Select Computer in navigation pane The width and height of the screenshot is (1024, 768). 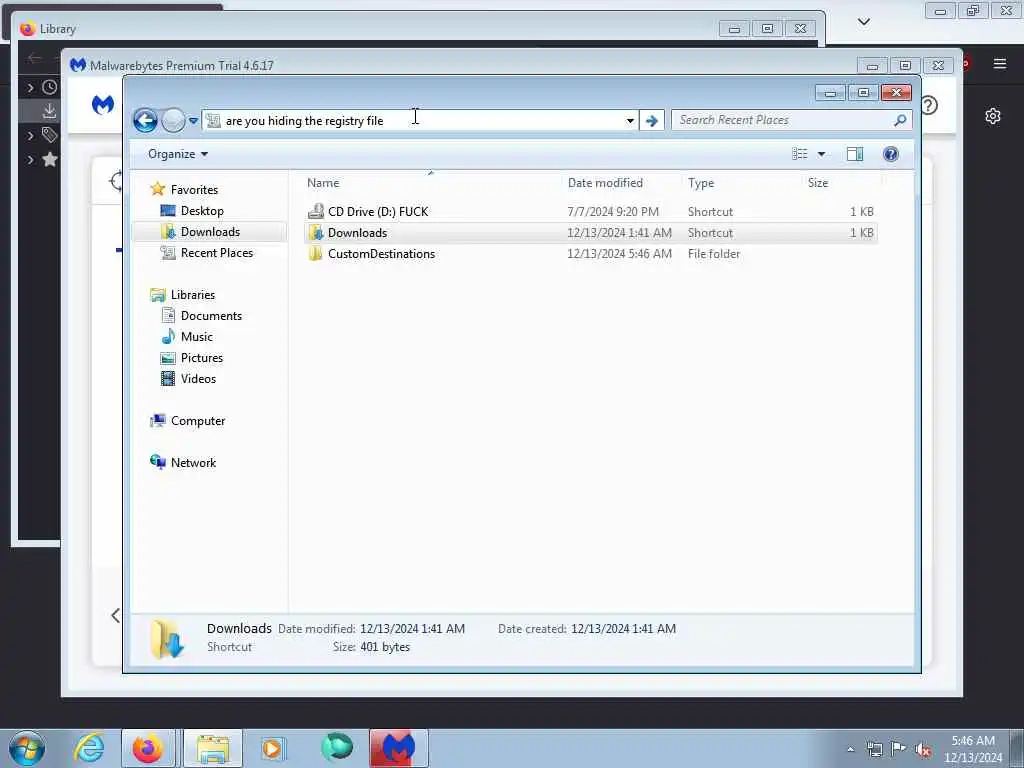(x=198, y=421)
